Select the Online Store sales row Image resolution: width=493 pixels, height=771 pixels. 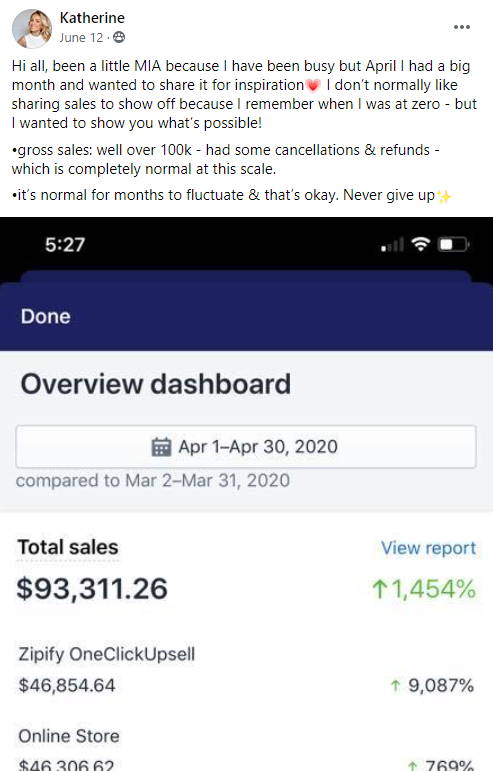tap(246, 750)
